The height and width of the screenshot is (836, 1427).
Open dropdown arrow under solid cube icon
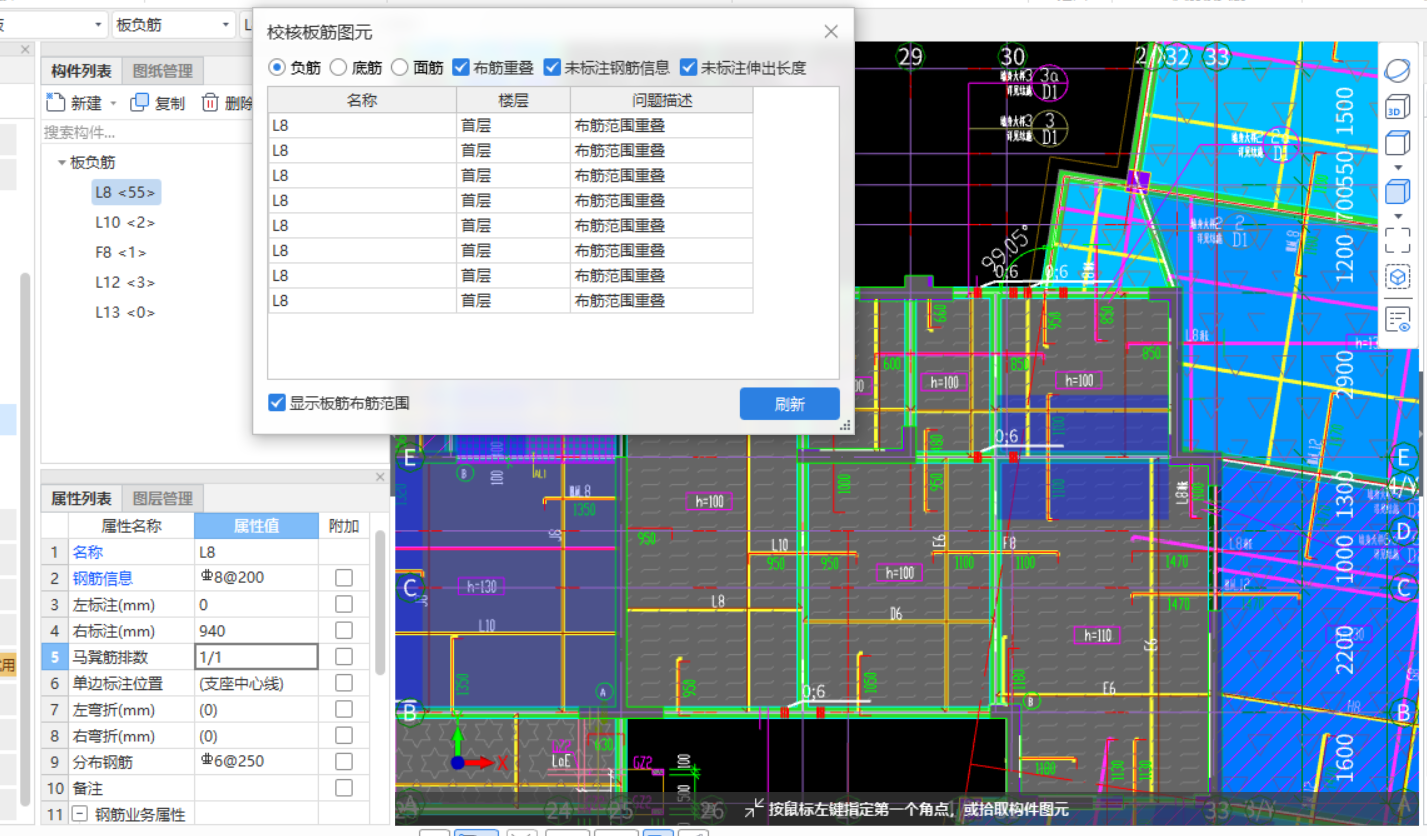(1398, 215)
